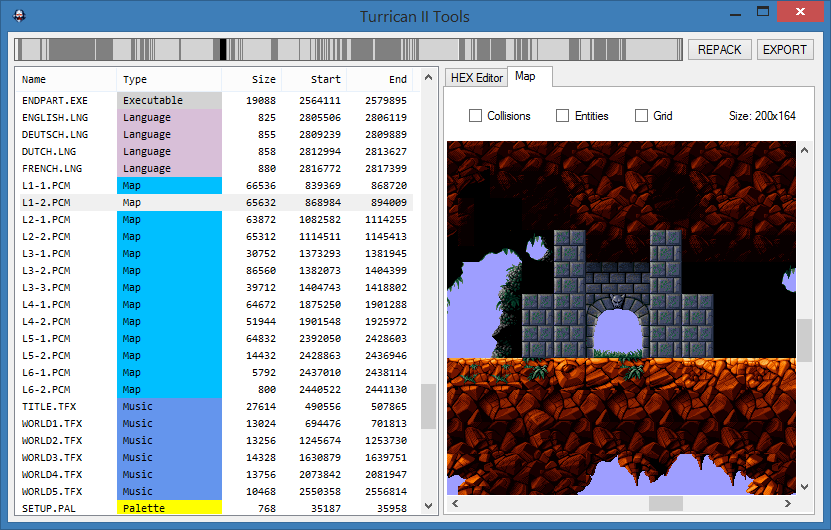Sort by the Size column header
Viewport: 831px width, 530px height.
click(x=252, y=80)
